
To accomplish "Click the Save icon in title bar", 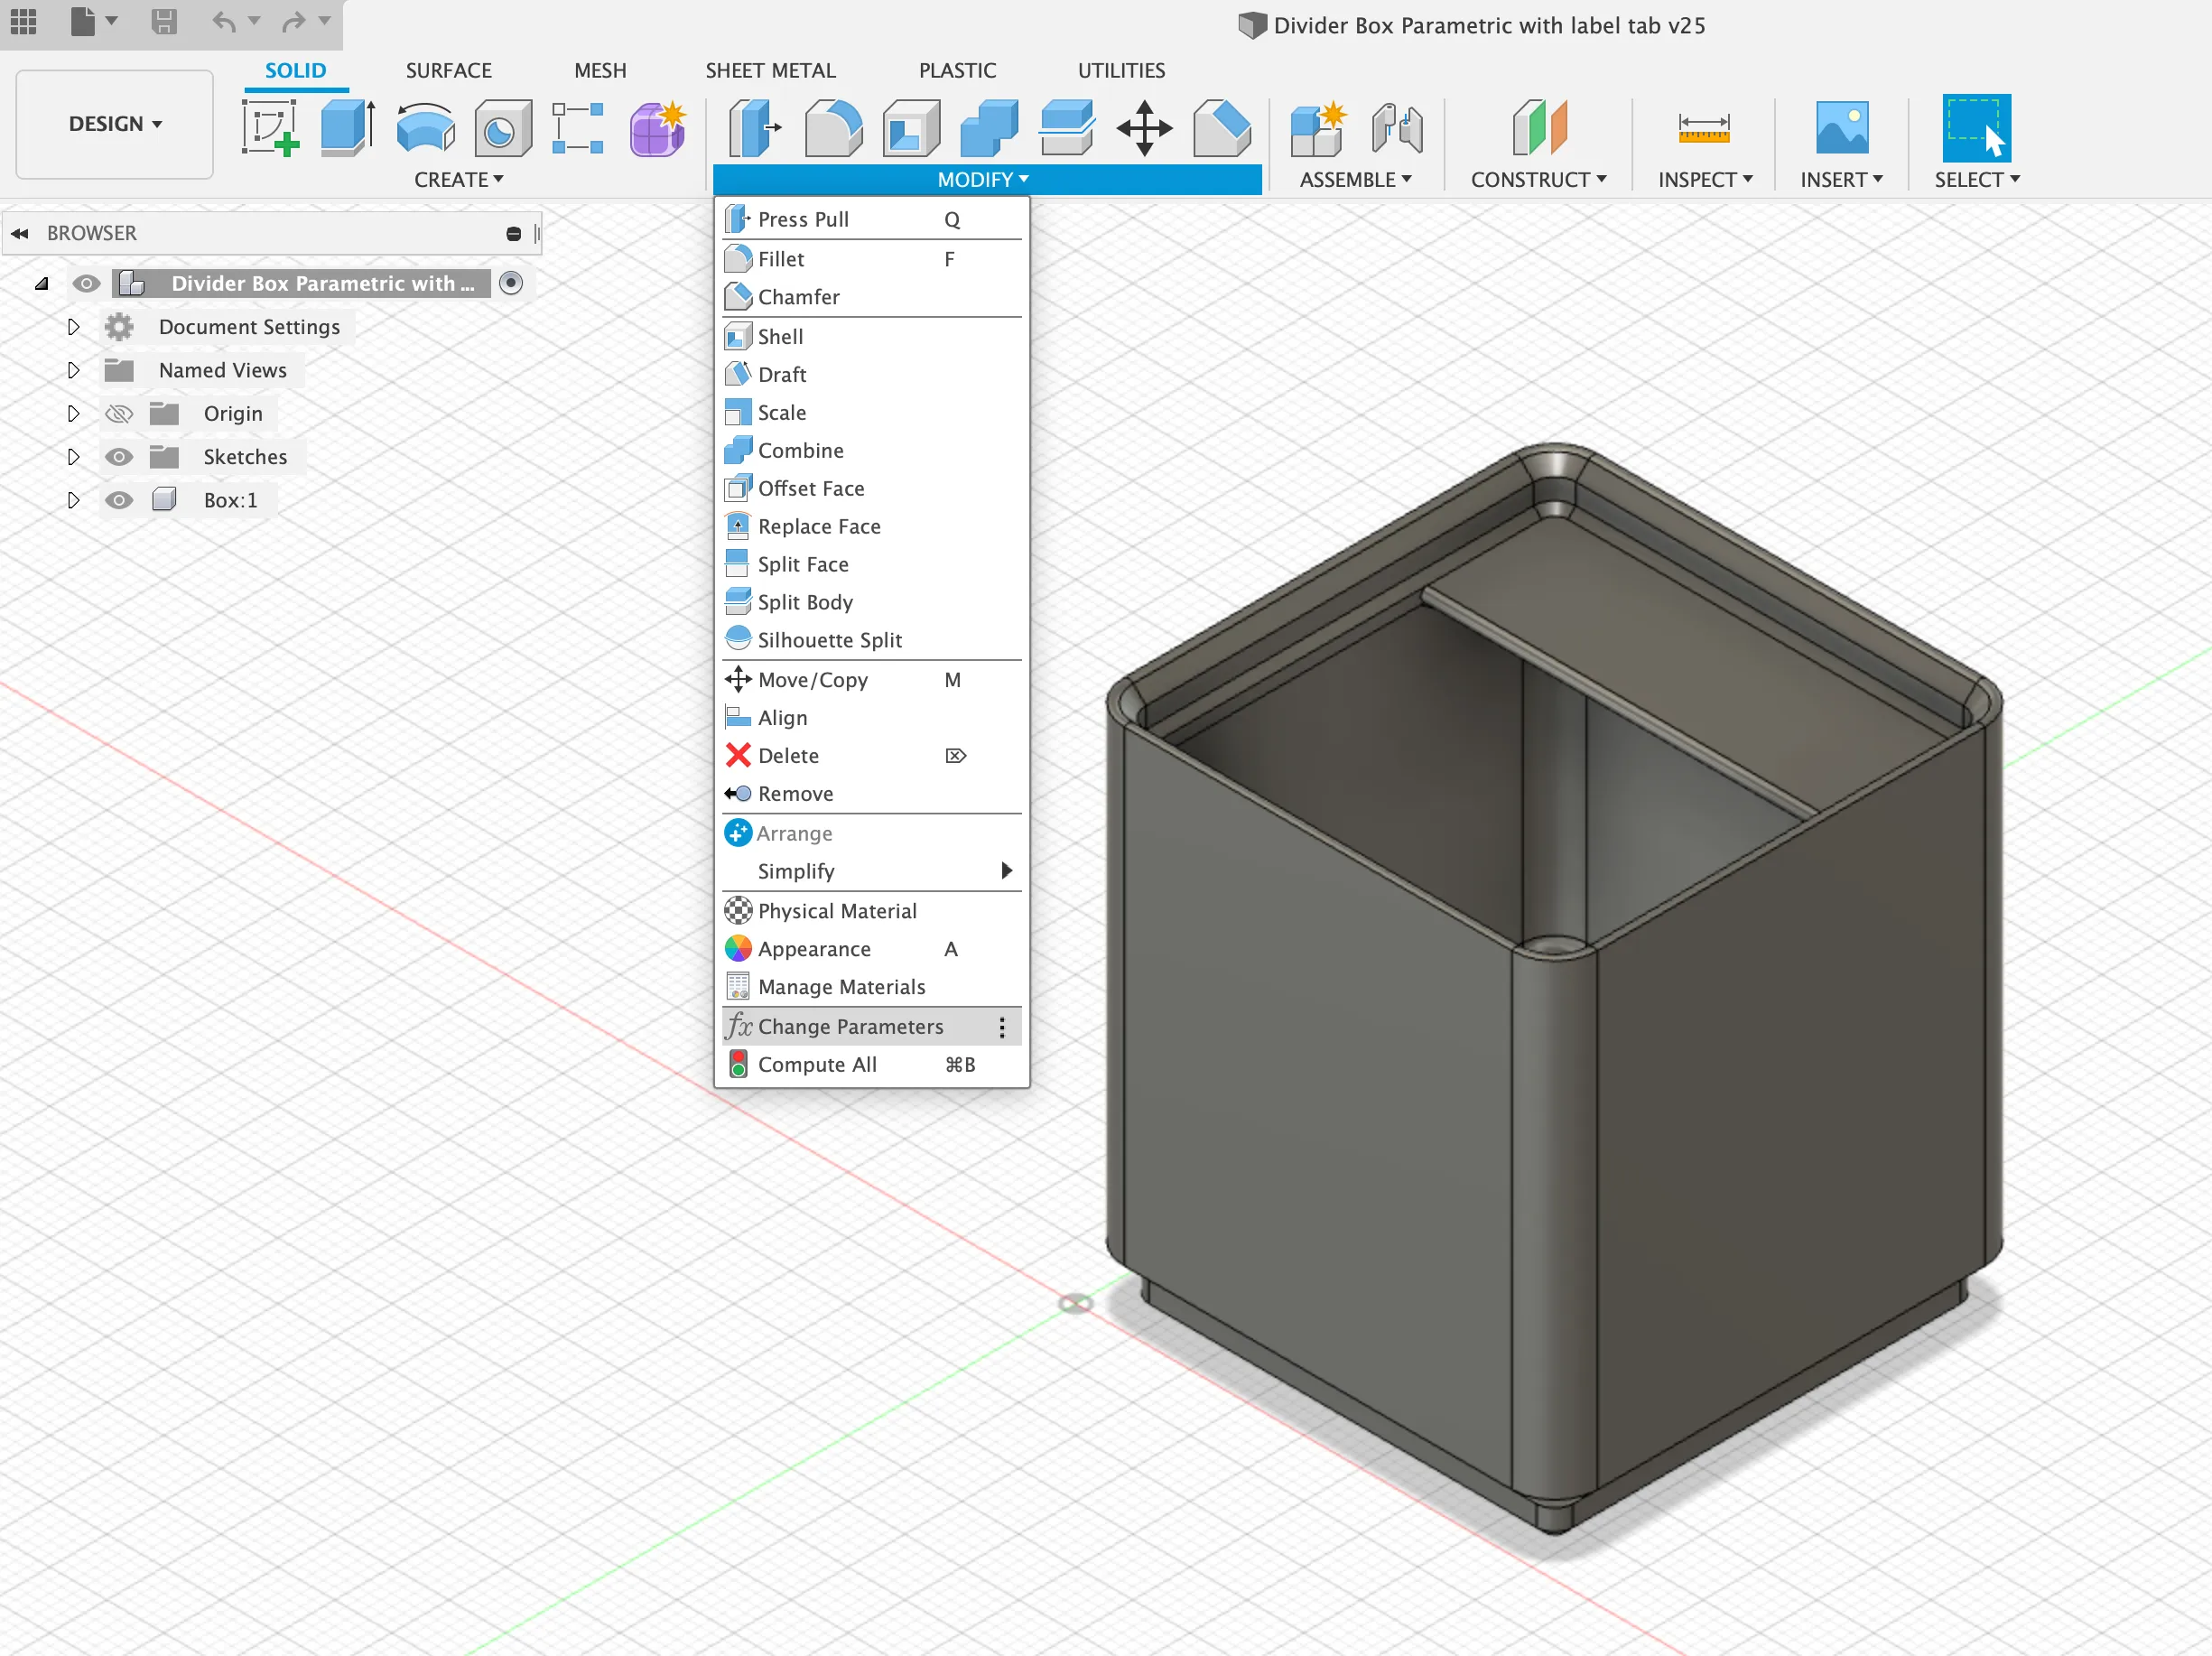I will pyautogui.click(x=164, y=21).
